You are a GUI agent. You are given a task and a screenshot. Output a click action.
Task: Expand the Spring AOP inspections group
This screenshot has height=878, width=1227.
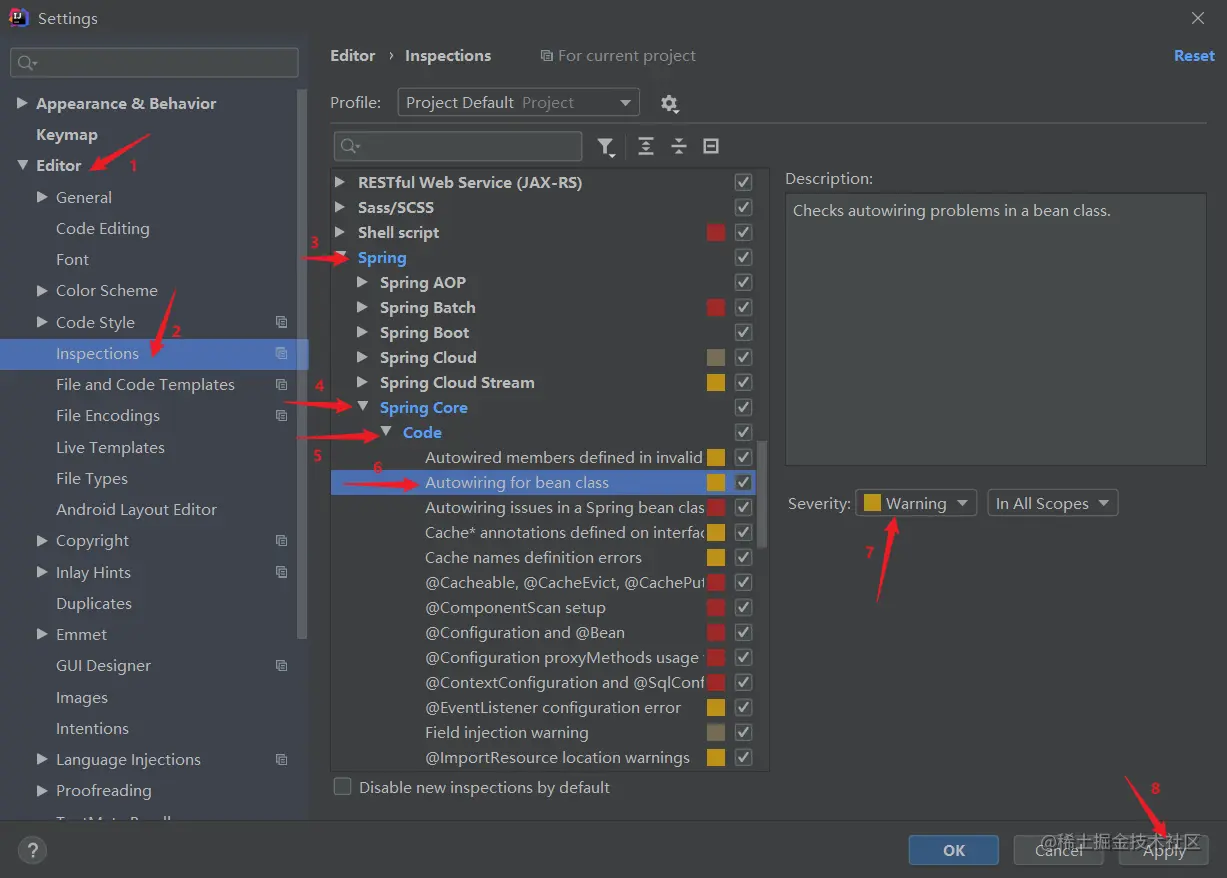pyautogui.click(x=363, y=282)
